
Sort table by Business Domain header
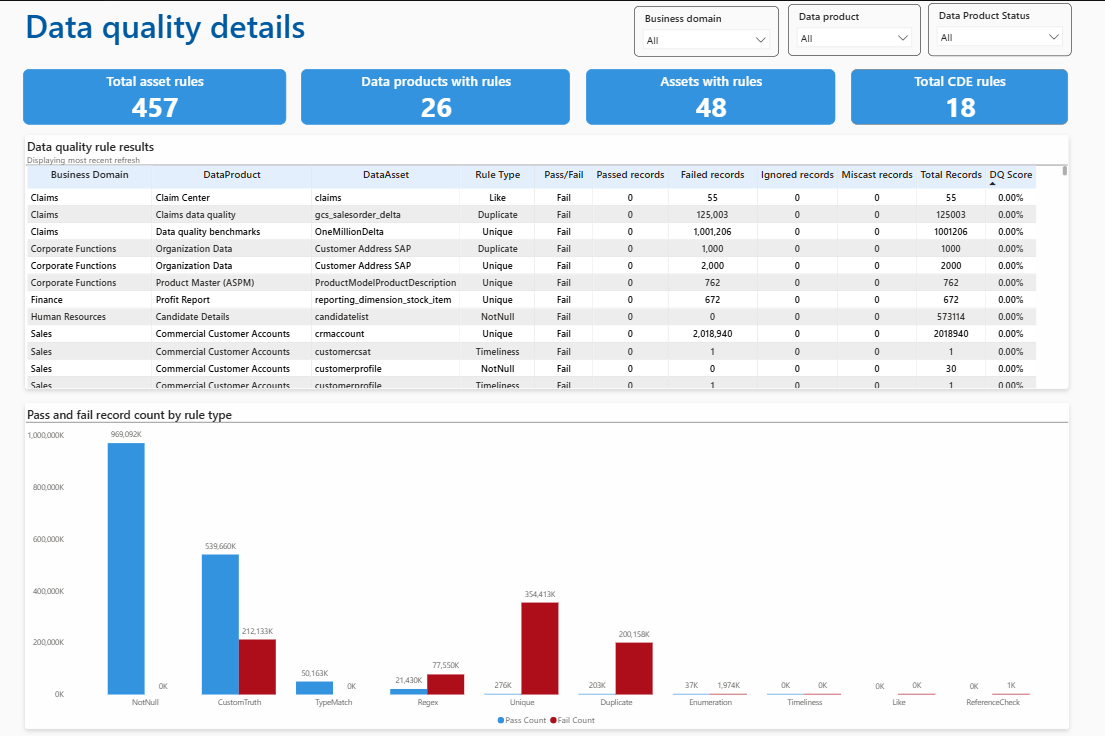point(89,175)
